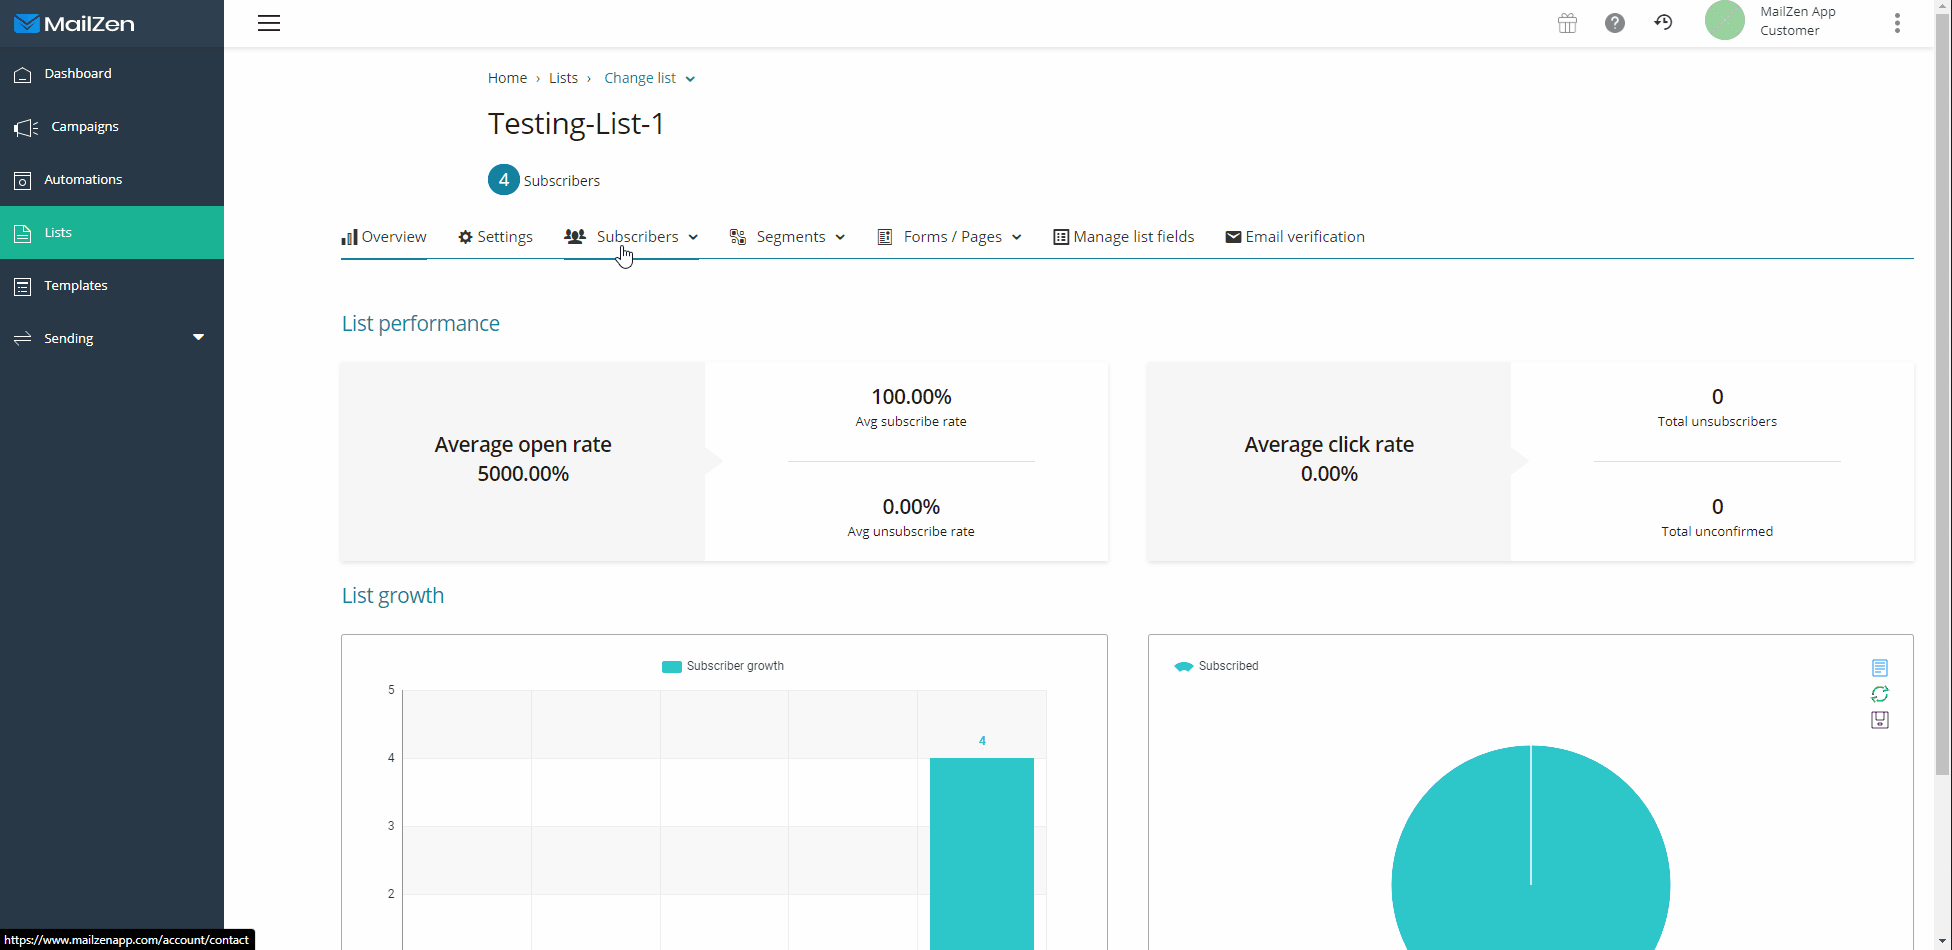The width and height of the screenshot is (1952, 950).
Task: Open the activity history clock icon
Action: (x=1664, y=22)
